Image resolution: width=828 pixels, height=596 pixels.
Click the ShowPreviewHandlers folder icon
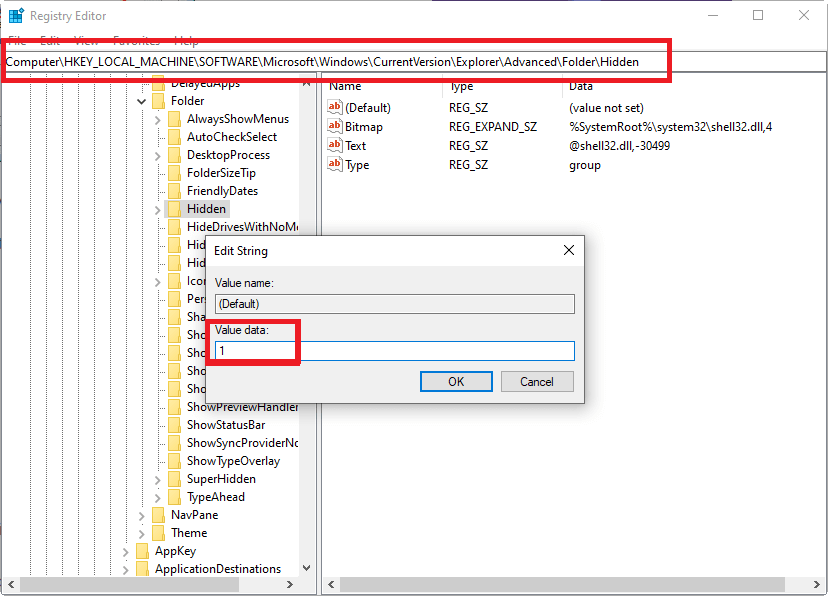tap(174, 406)
